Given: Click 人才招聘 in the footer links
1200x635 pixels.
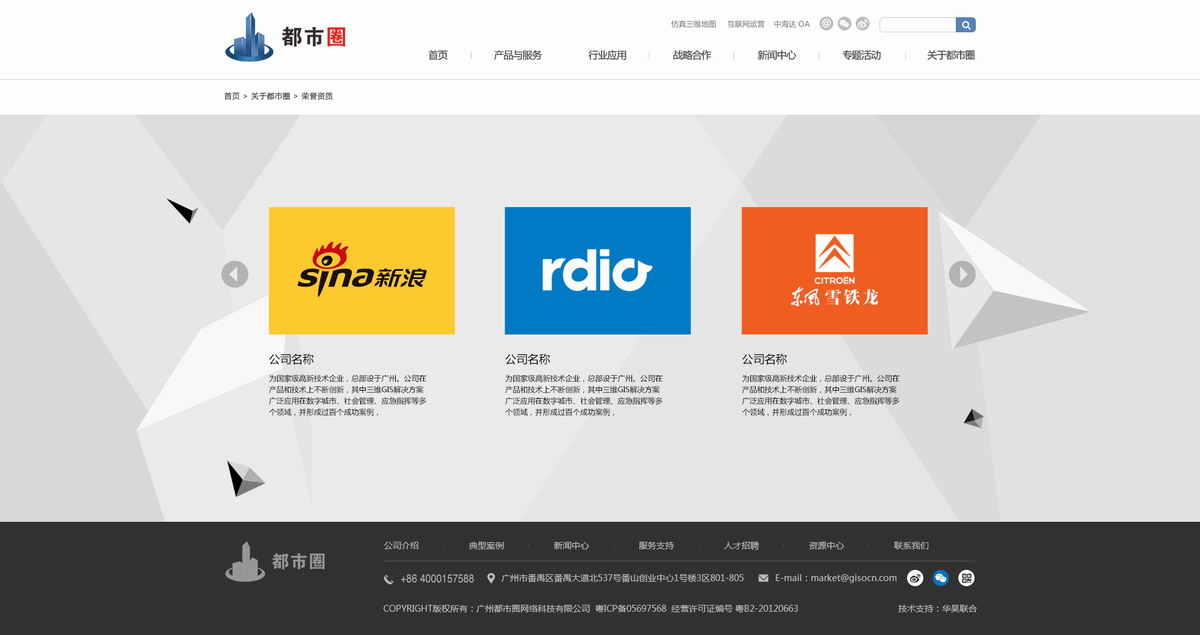Looking at the screenshot, I should pyautogui.click(x=741, y=546).
